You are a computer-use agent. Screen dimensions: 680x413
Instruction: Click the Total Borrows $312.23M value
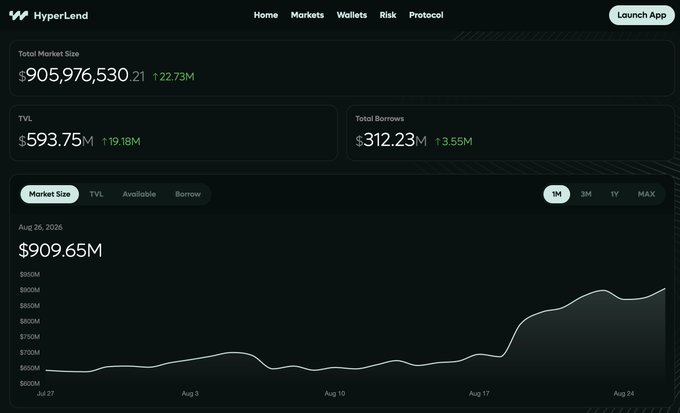(391, 140)
